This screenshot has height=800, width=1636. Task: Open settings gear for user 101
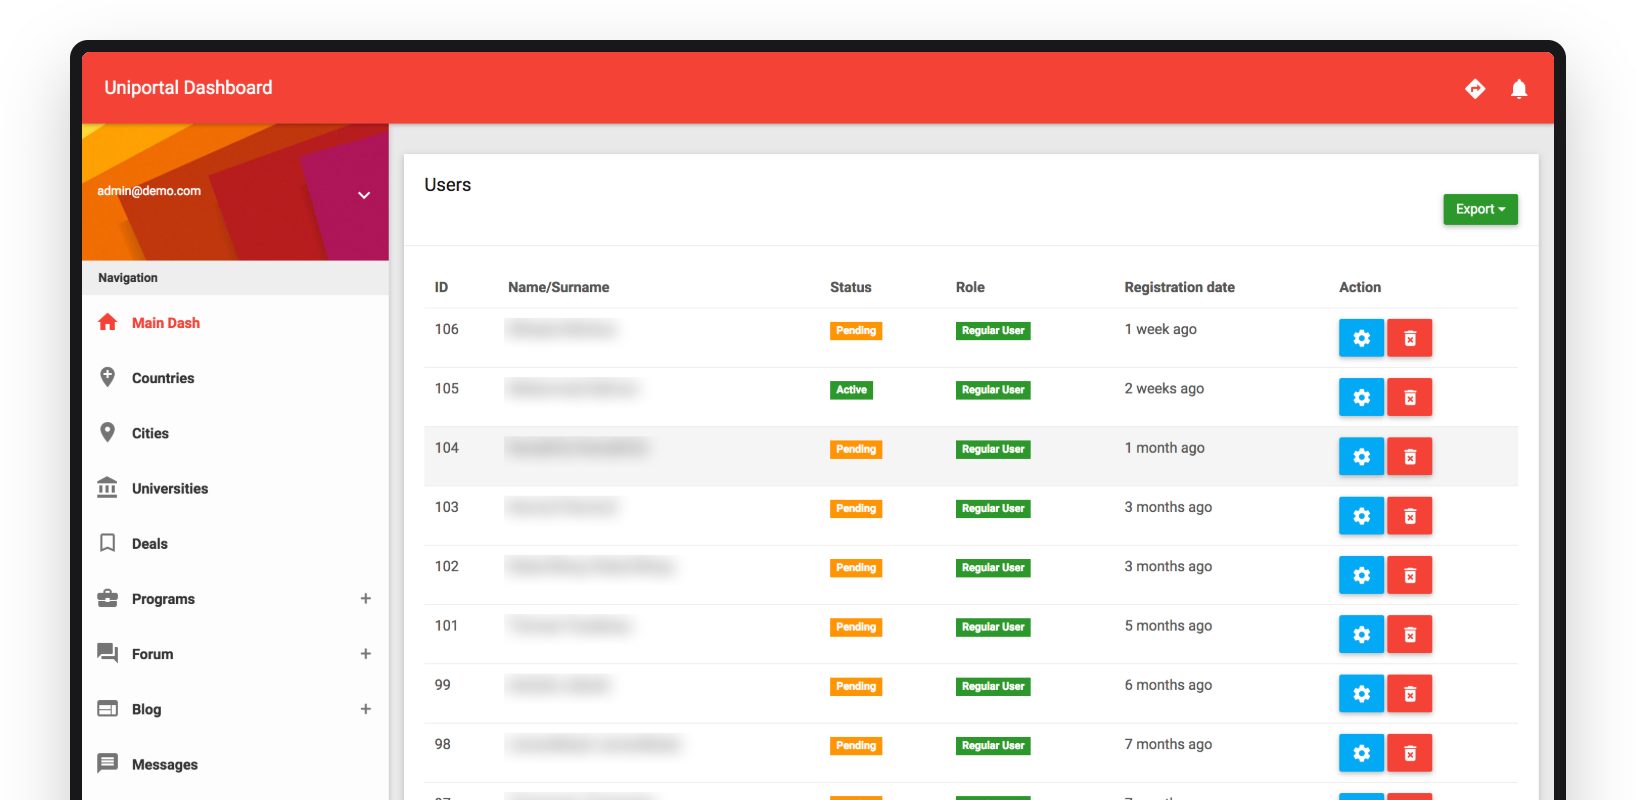click(1361, 634)
